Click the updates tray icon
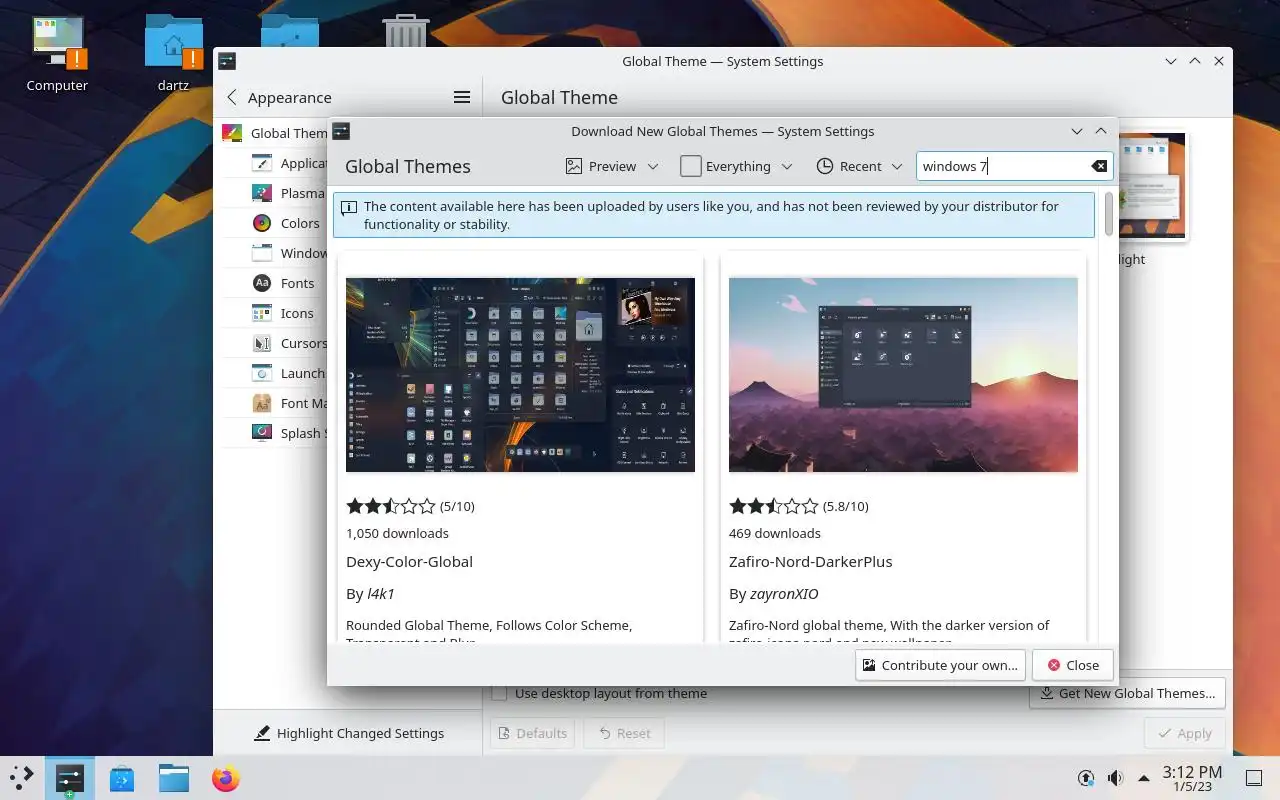This screenshot has width=1280, height=800. (x=1086, y=778)
